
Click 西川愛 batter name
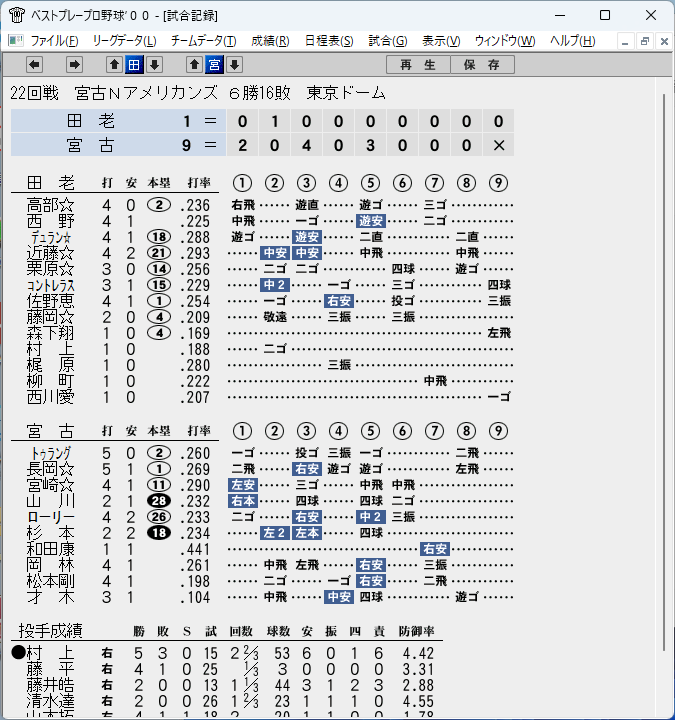point(51,397)
